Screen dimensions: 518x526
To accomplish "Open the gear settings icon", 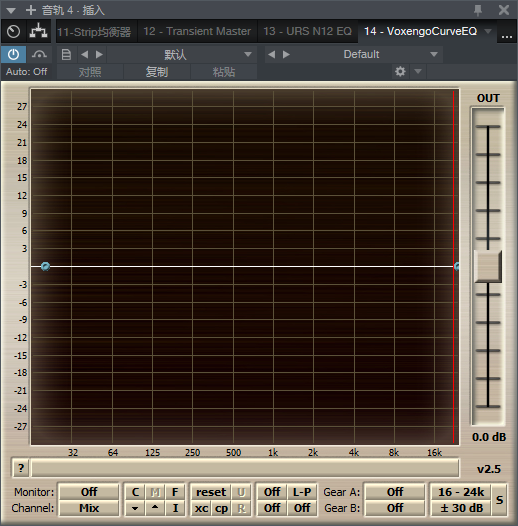I will [x=400, y=71].
